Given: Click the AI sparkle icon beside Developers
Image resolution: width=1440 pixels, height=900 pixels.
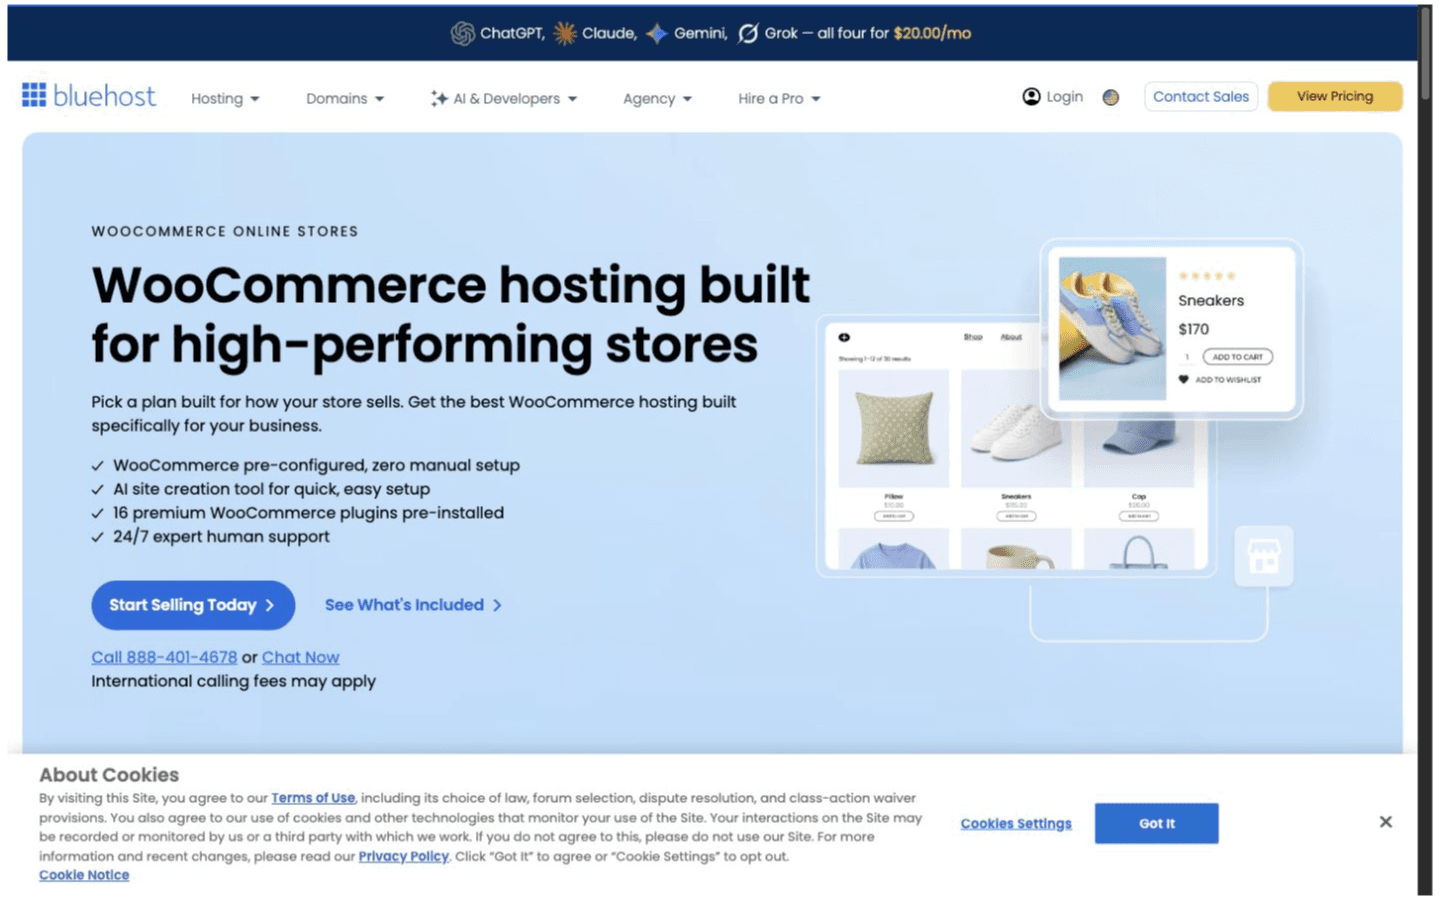Looking at the screenshot, I should coord(439,98).
